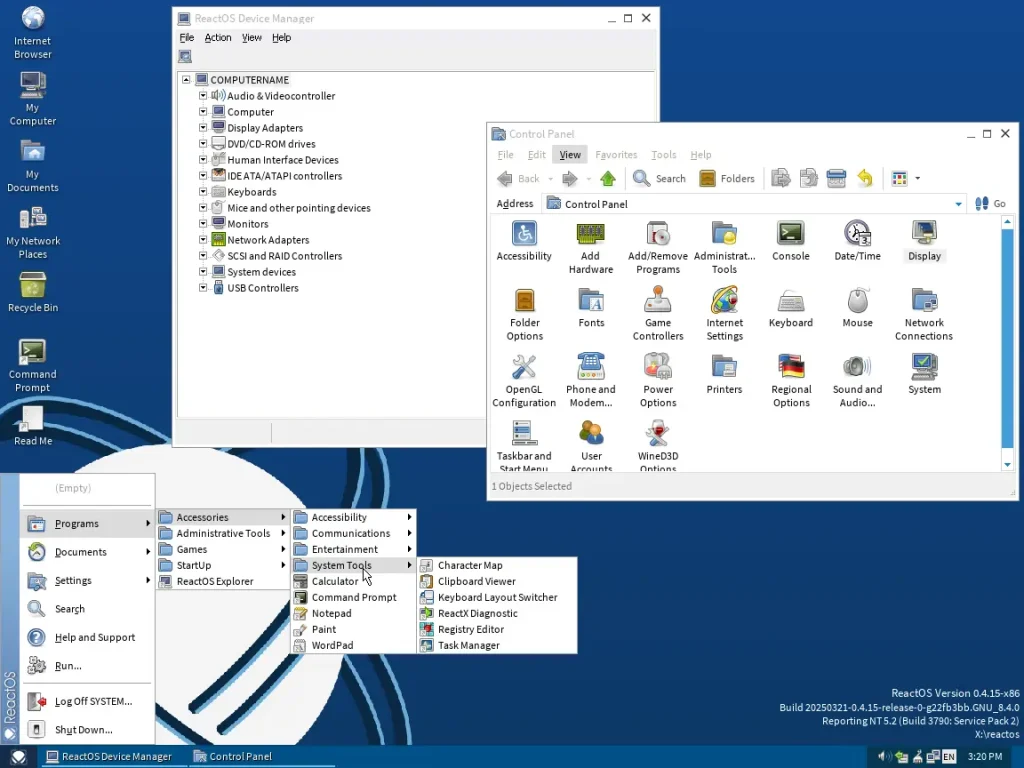Click the Control Panel scrollbar down arrow

(x=1007, y=464)
